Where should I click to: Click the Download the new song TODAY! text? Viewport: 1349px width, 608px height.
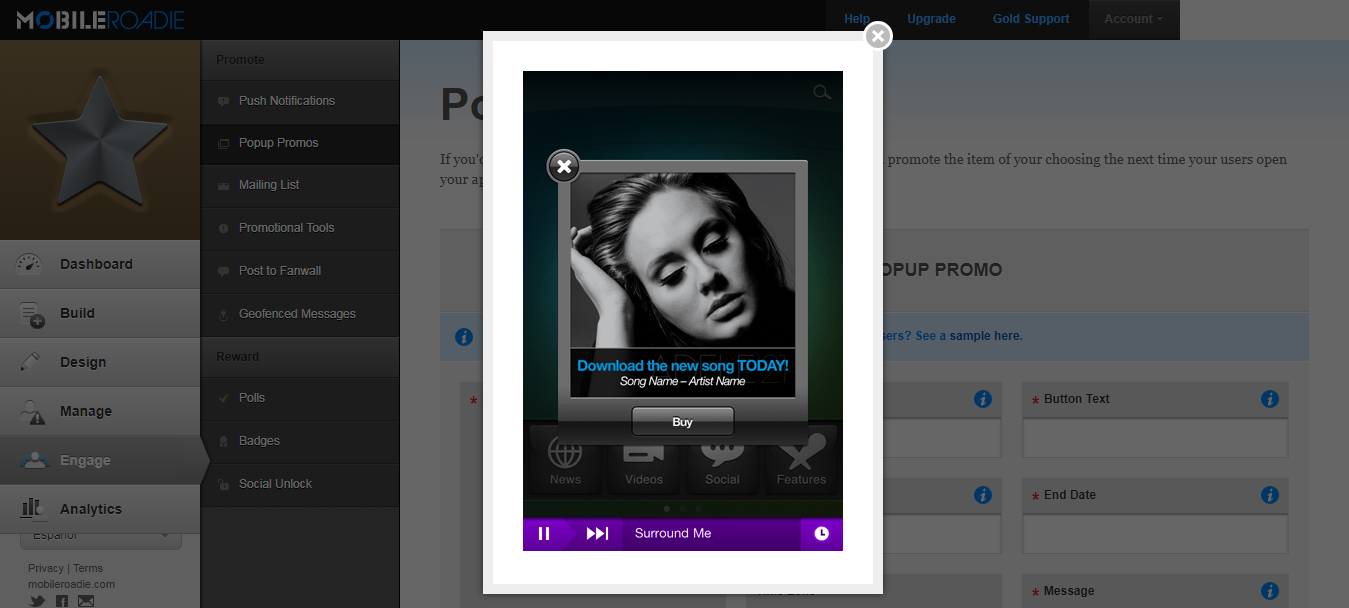[x=683, y=366]
